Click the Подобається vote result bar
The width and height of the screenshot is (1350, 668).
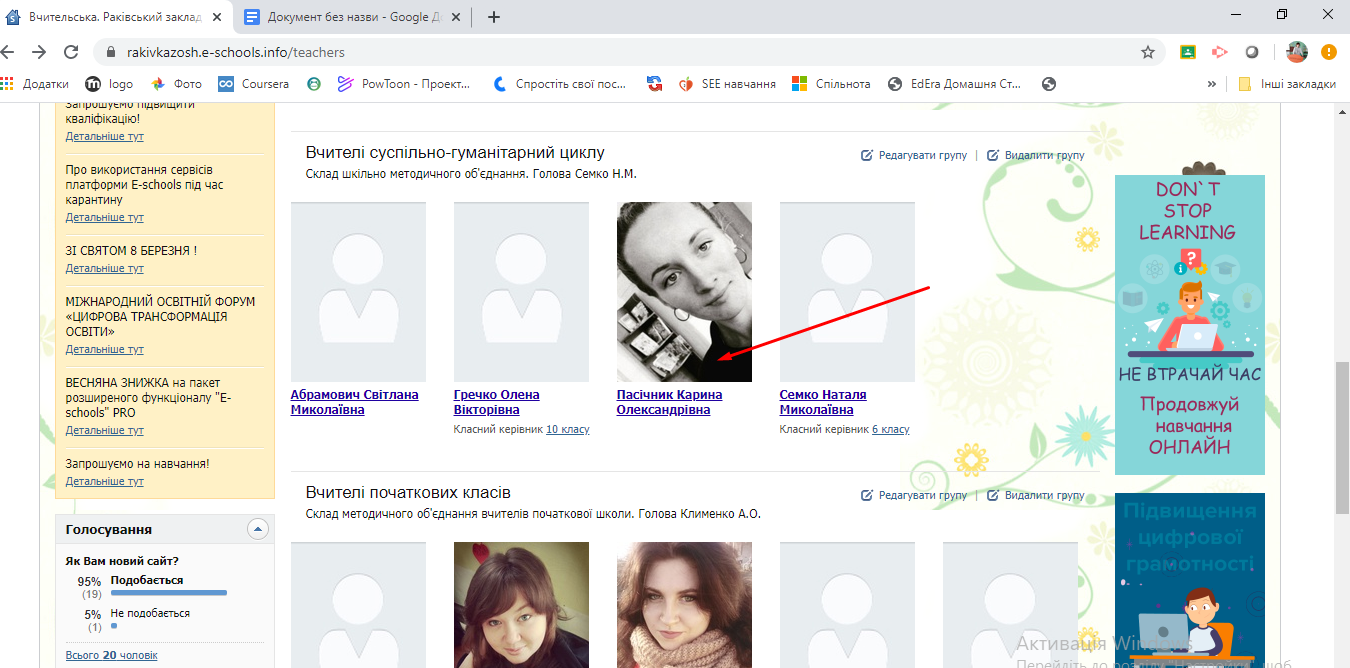(168, 593)
